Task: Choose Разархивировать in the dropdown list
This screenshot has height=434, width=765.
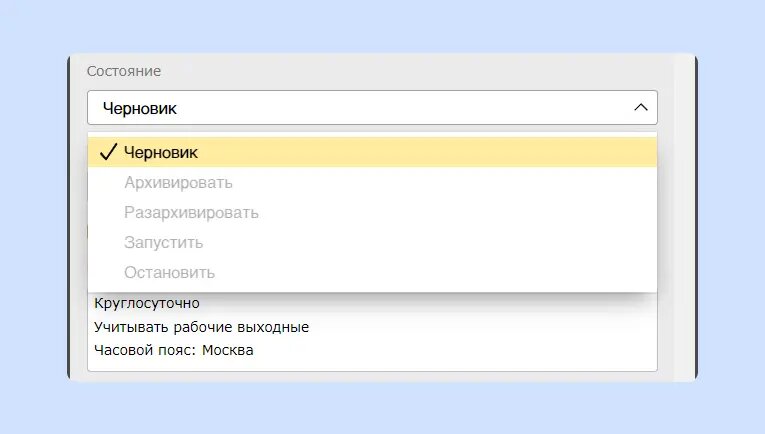Action: click(372, 213)
